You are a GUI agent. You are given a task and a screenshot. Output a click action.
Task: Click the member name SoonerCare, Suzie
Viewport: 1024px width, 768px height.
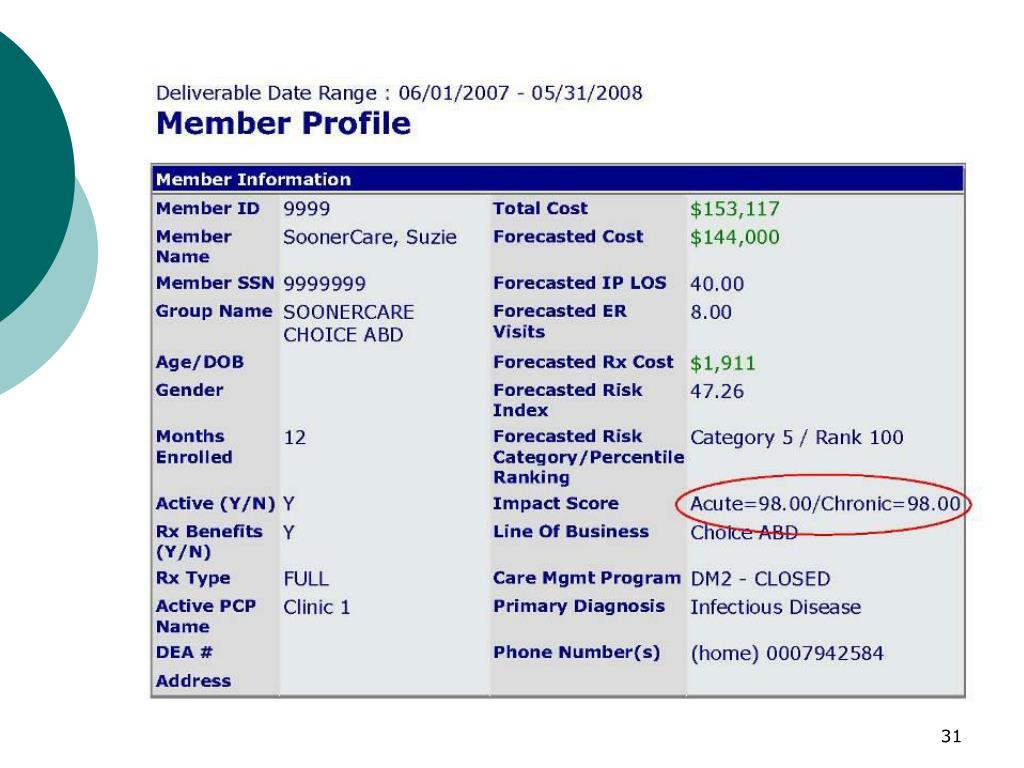370,237
